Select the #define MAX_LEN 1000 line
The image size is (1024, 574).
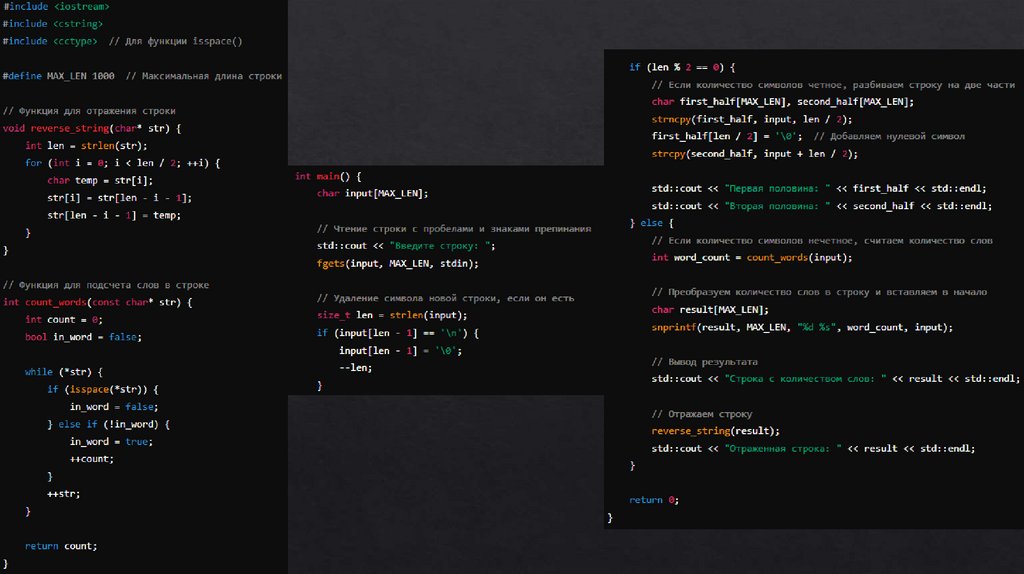(59, 76)
